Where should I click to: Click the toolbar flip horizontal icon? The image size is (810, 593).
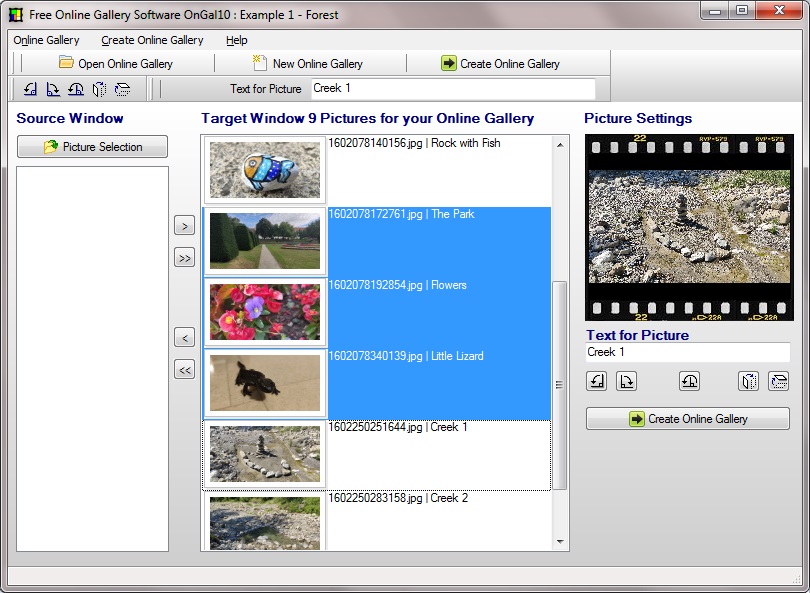[x=99, y=89]
